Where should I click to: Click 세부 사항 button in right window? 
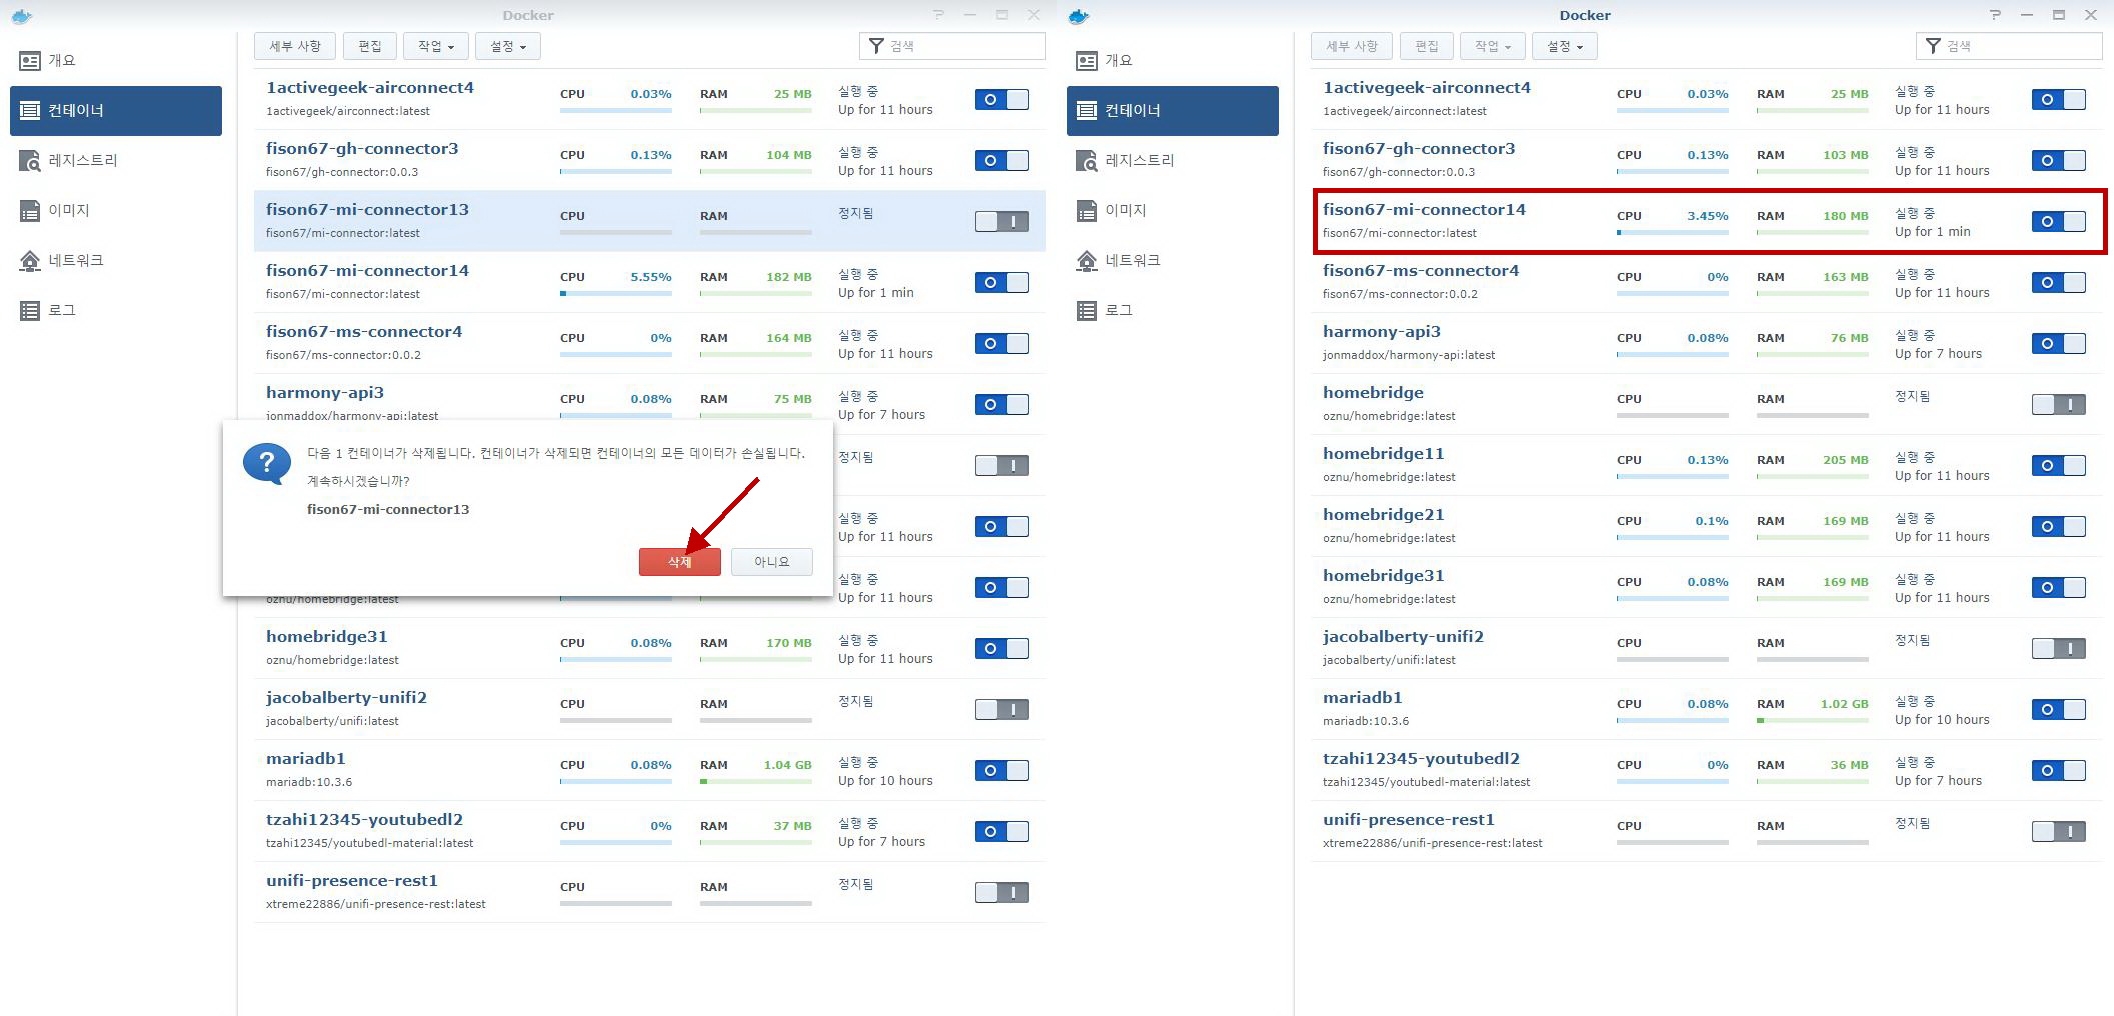[x=1352, y=46]
